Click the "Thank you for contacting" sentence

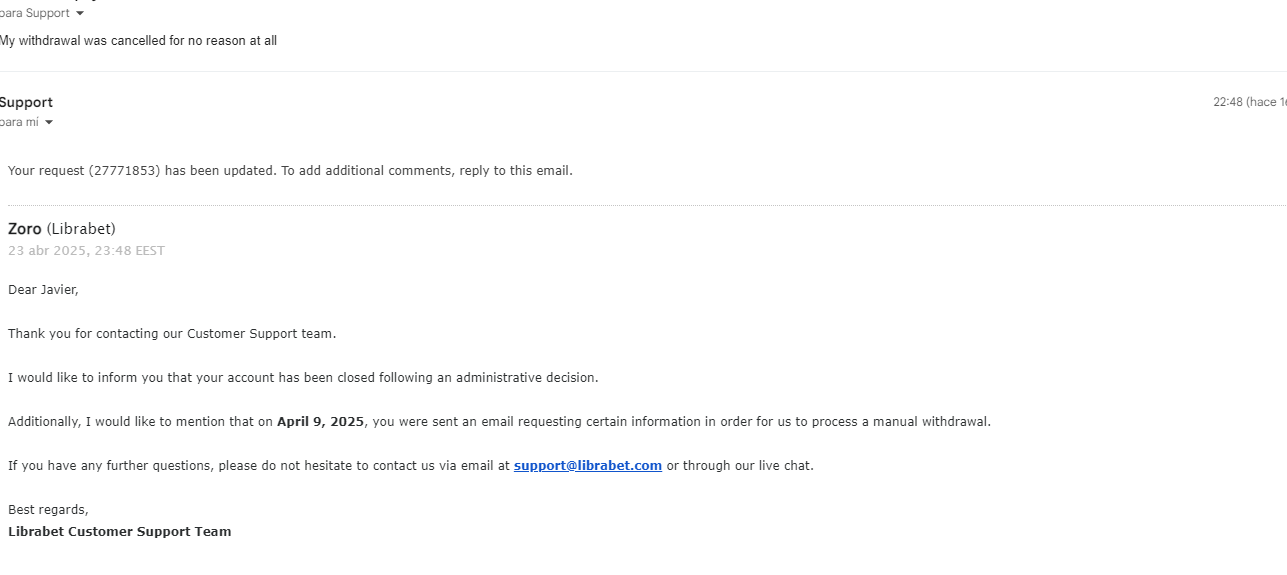click(172, 334)
